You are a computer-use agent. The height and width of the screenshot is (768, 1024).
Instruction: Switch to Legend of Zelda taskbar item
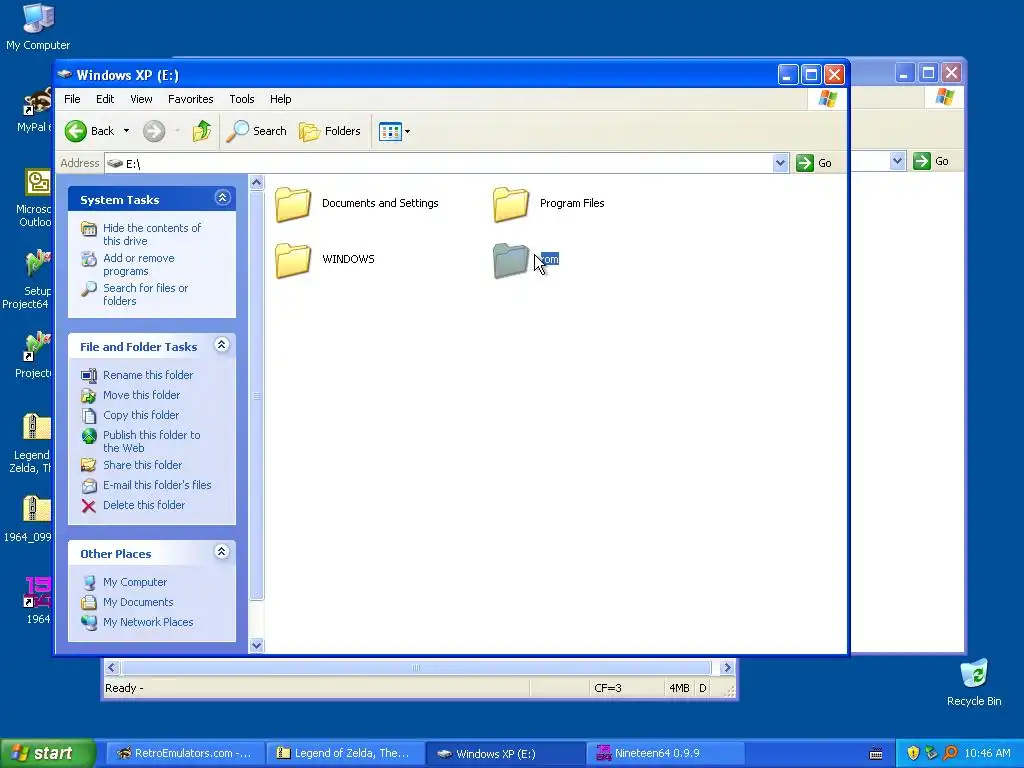coord(344,754)
